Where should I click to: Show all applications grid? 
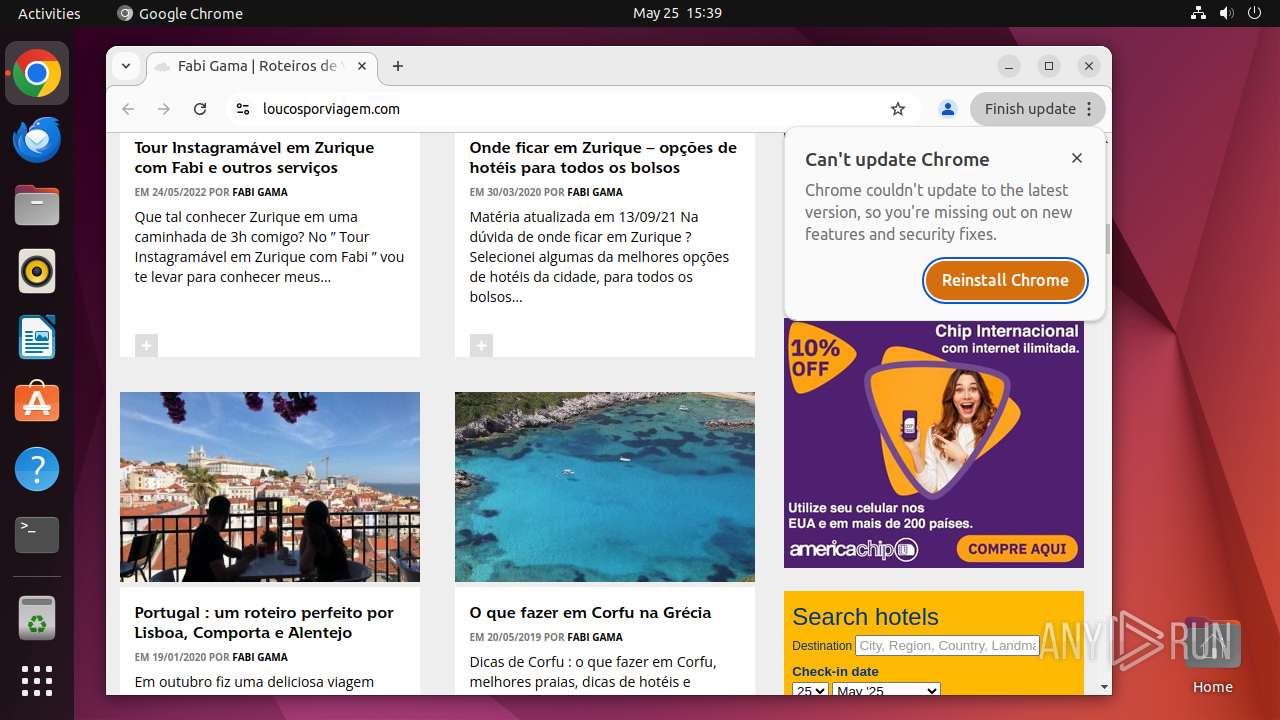coord(37,681)
